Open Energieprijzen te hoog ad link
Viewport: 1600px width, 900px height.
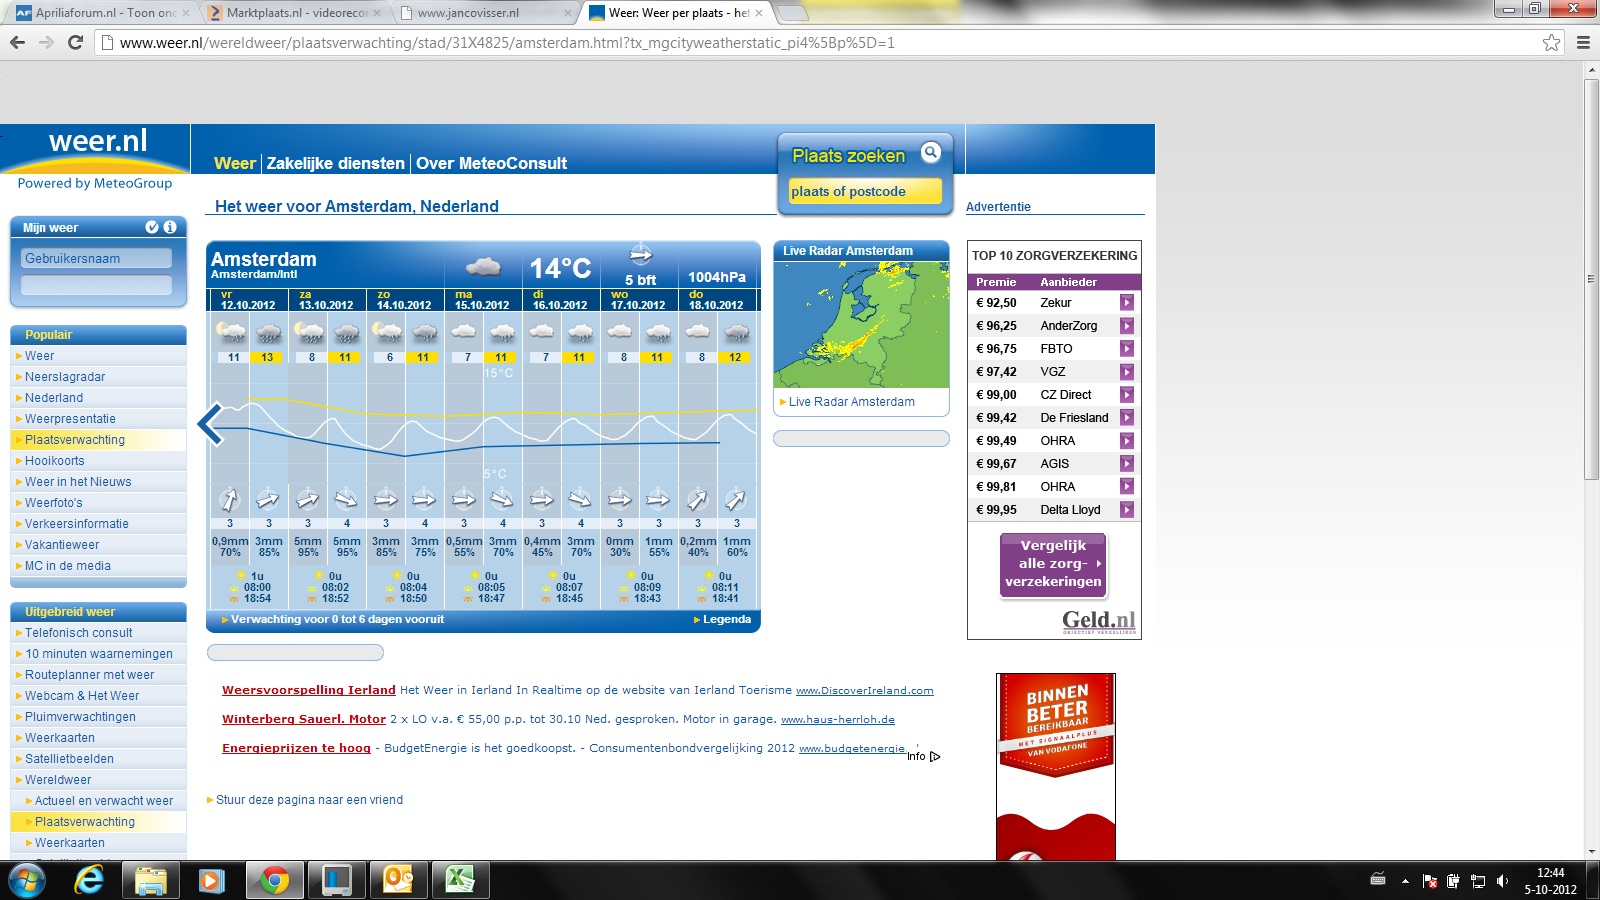pos(296,748)
